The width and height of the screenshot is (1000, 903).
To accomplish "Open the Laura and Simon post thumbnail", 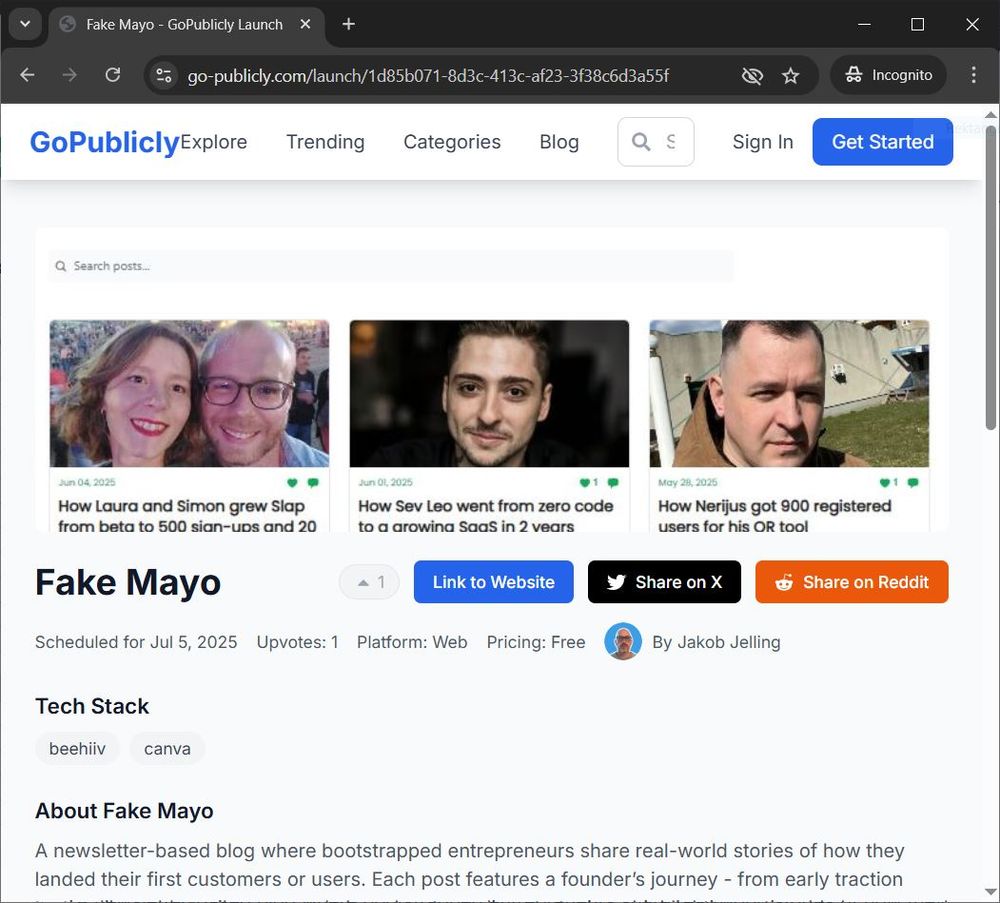I will [x=189, y=393].
